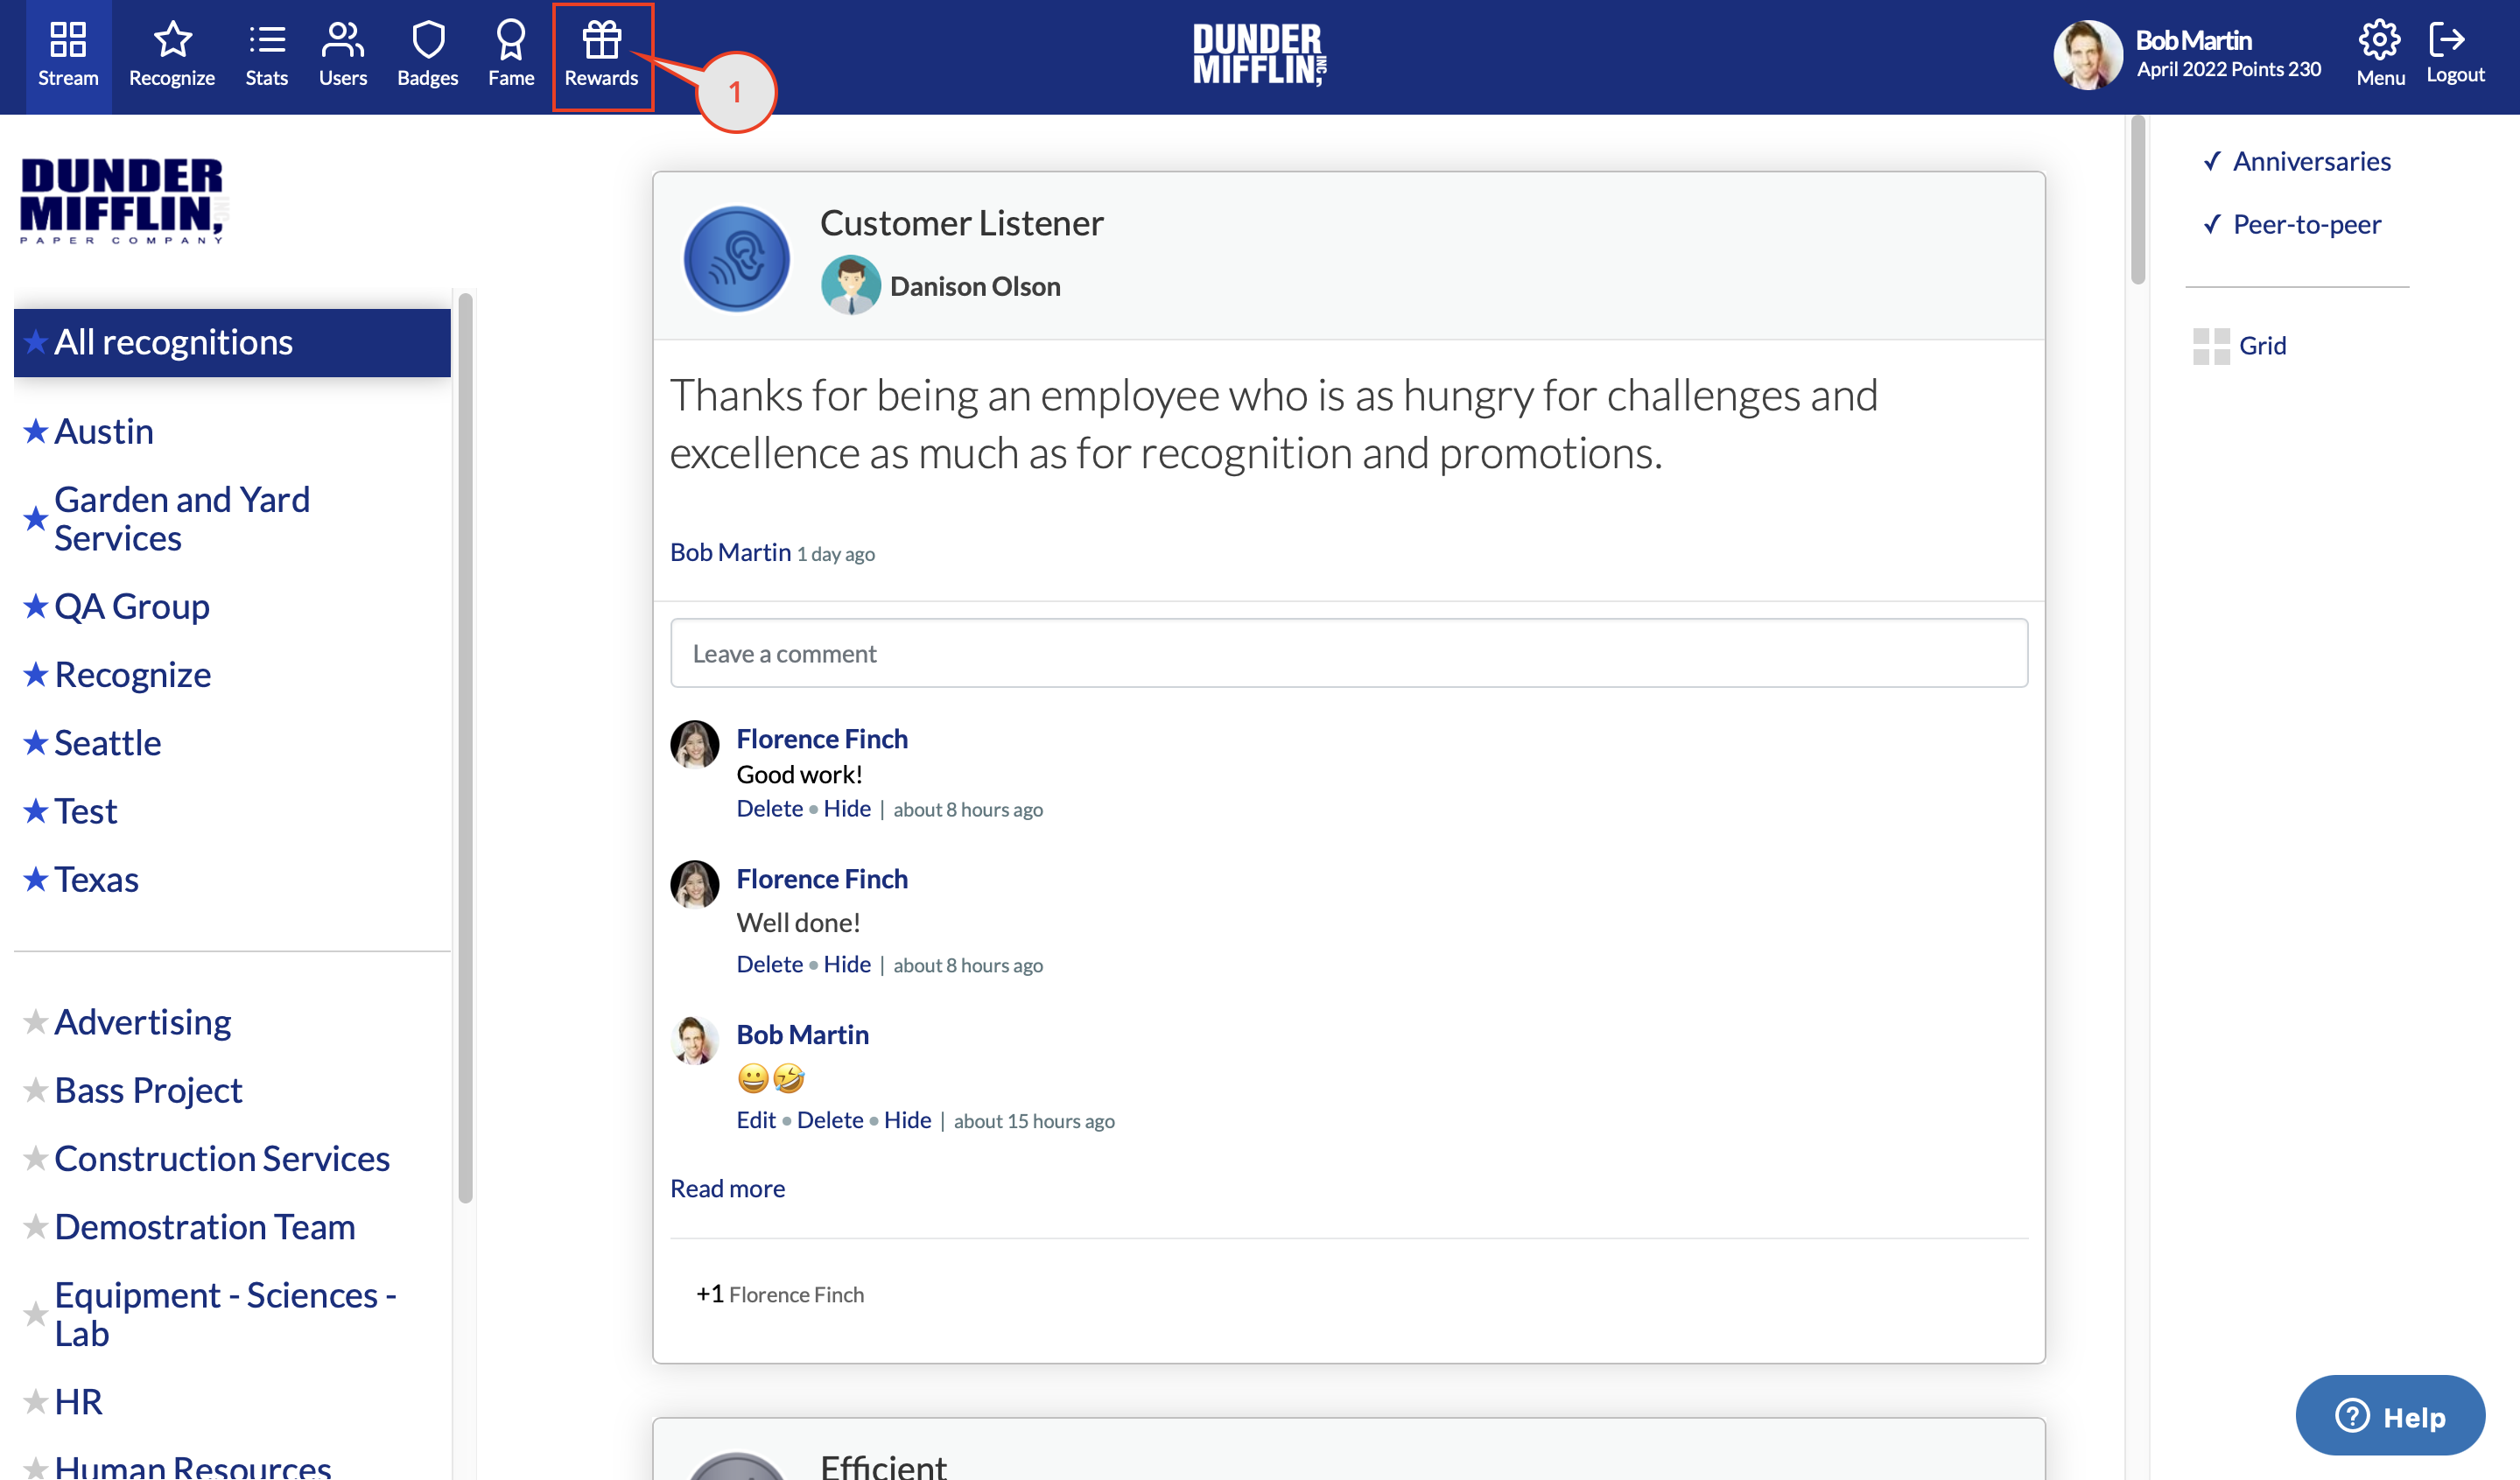Open the Recognize stream in the sidebar
The width and height of the screenshot is (2520, 1480).
pos(133,674)
